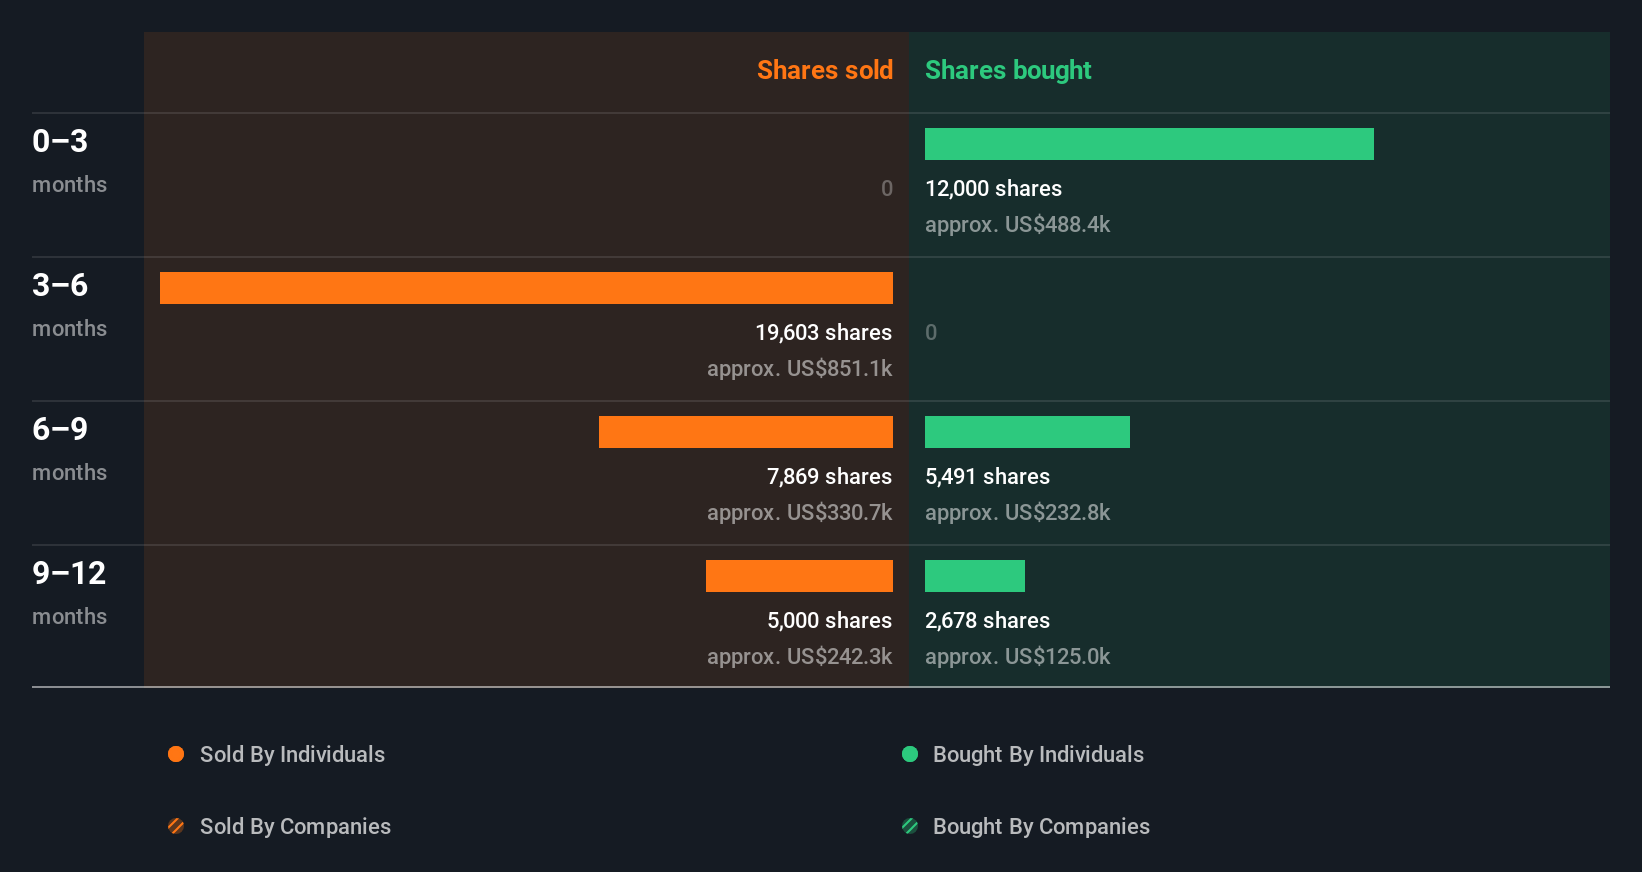Click the green 0–3 months bought bar
The height and width of the screenshot is (872, 1642).
[1149, 144]
